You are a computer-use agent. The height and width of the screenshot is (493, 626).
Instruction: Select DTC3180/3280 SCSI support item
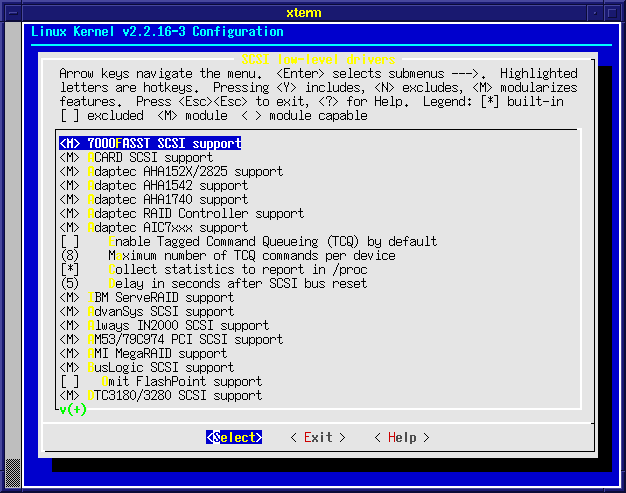pyautogui.click(x=174, y=395)
